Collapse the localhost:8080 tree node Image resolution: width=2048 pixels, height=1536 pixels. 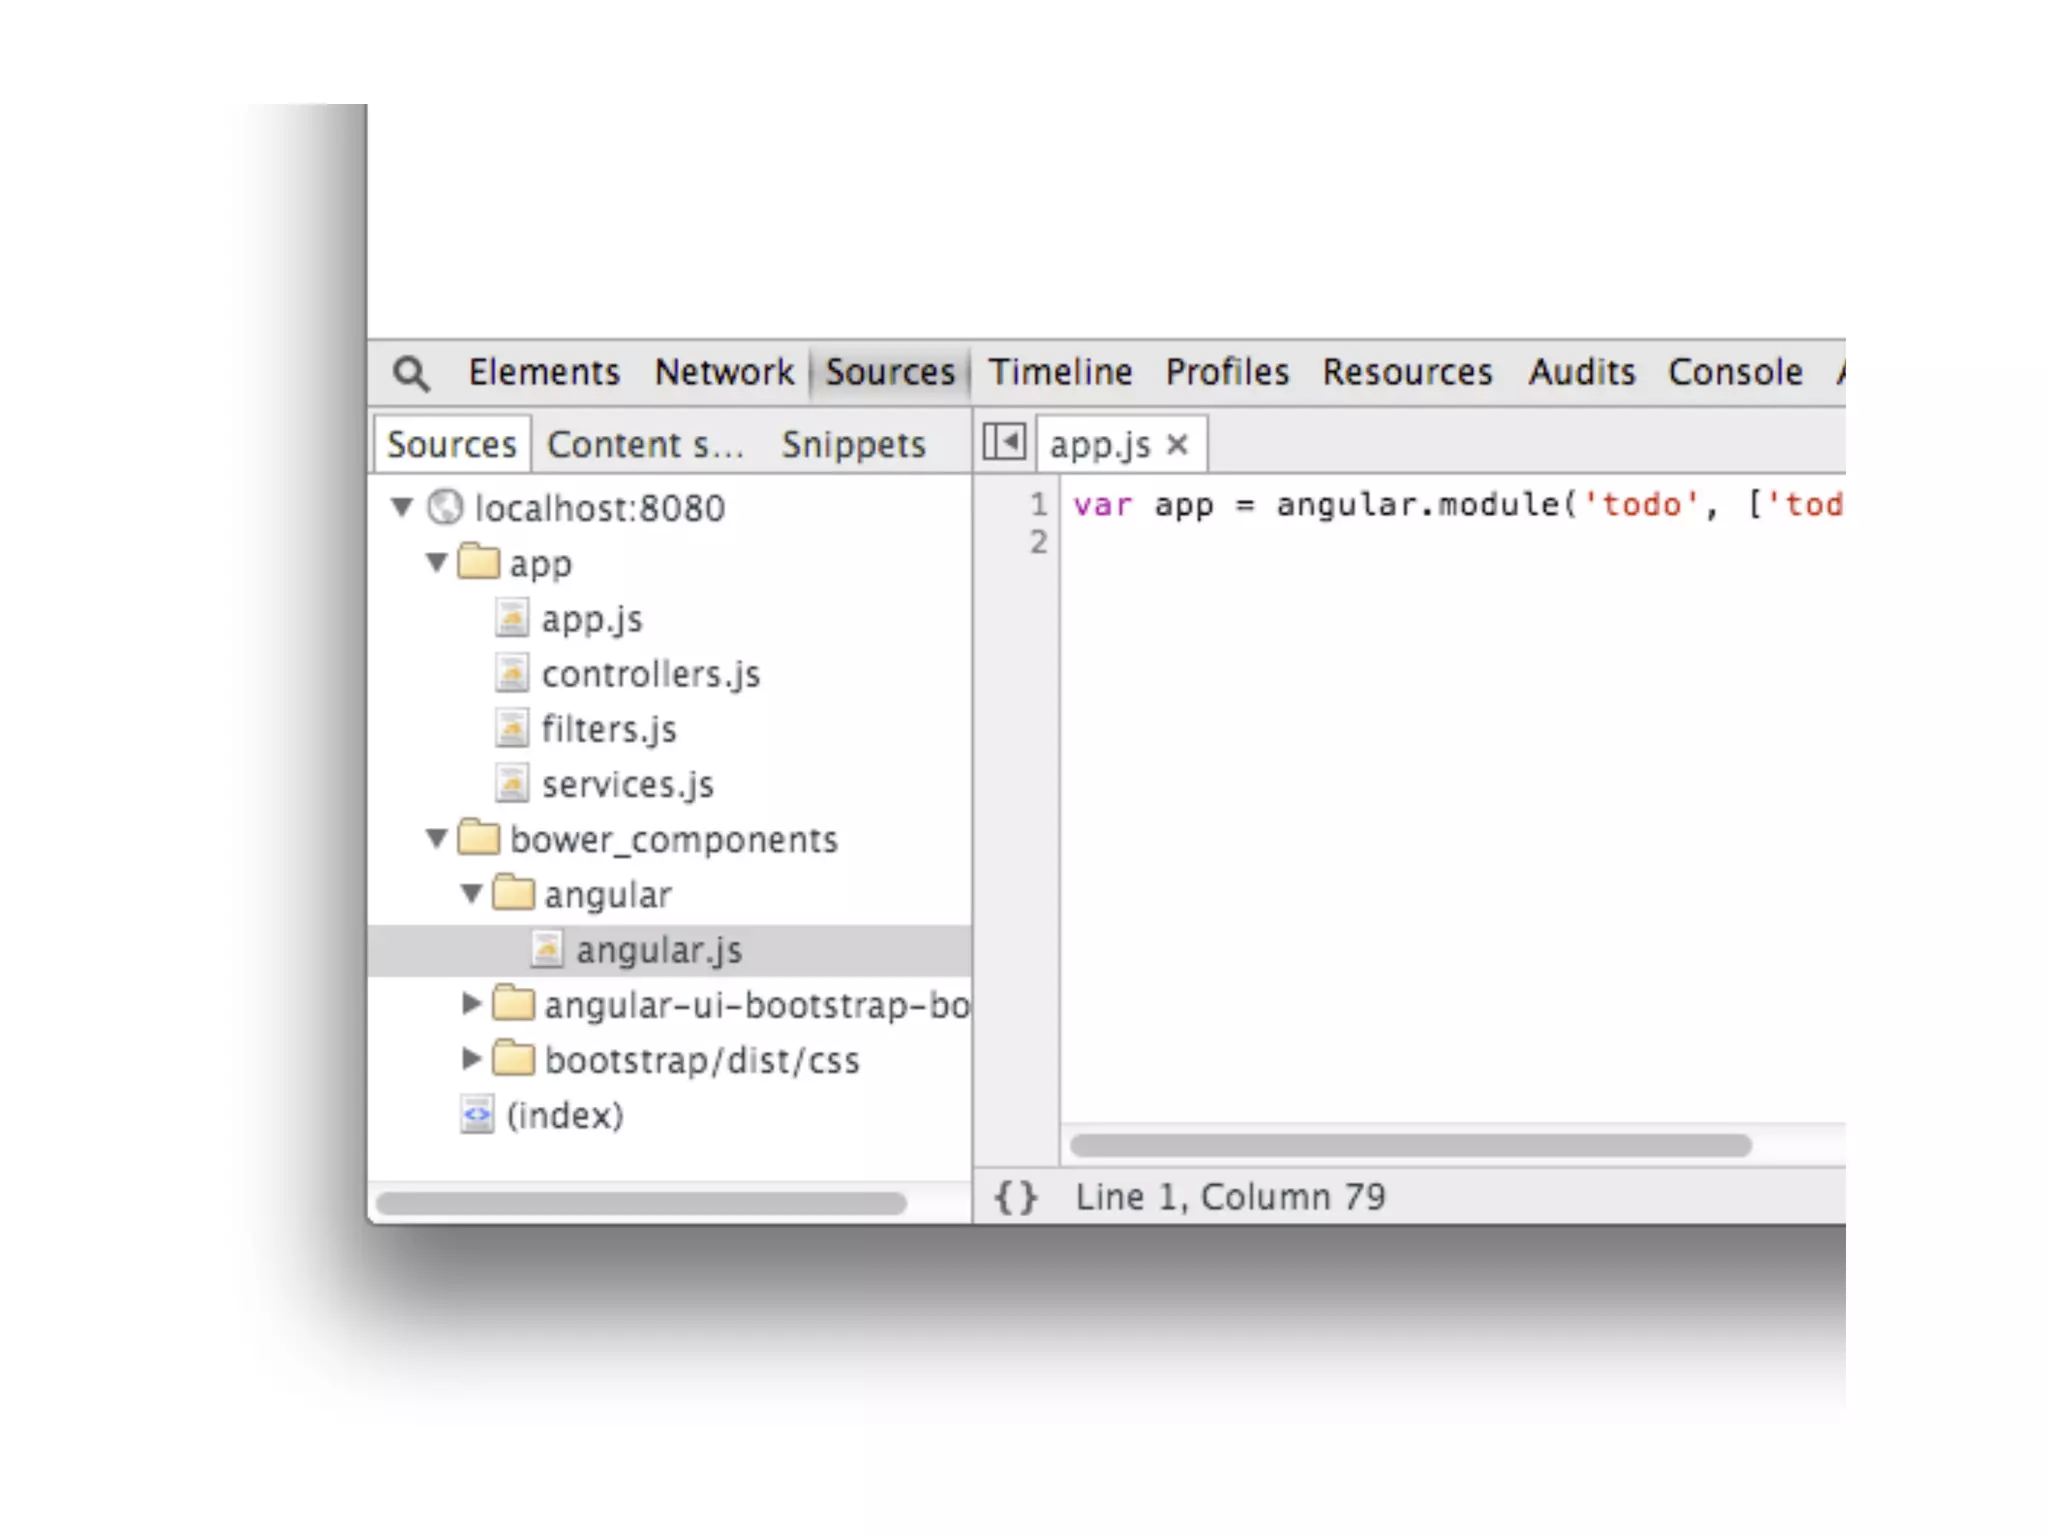[402, 507]
